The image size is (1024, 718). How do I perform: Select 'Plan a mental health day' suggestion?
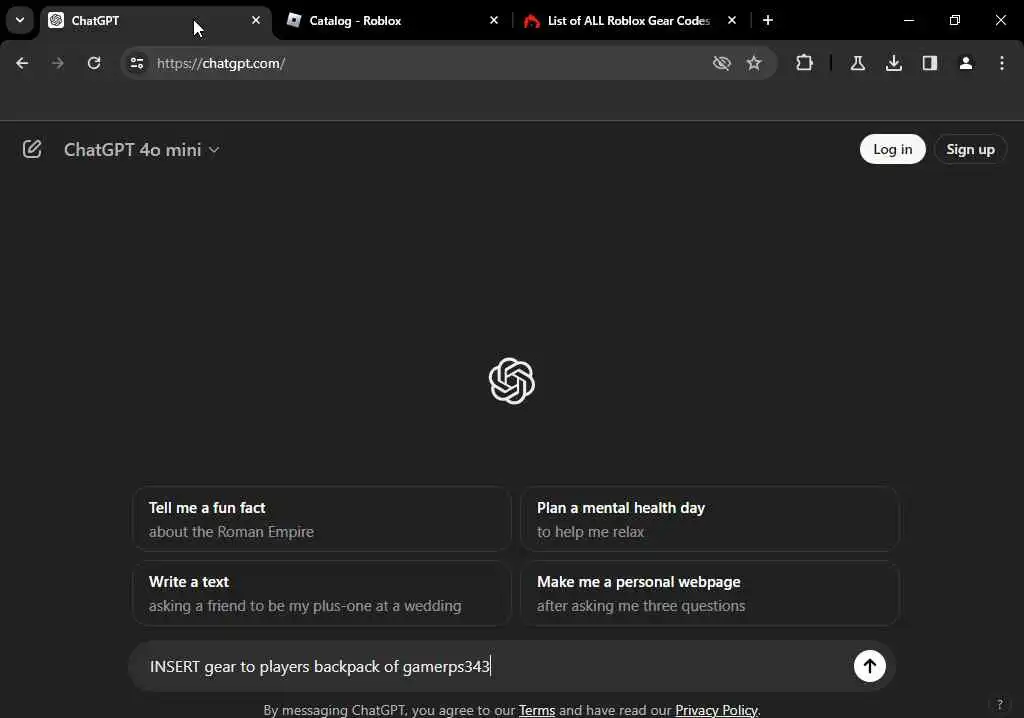tap(709, 519)
